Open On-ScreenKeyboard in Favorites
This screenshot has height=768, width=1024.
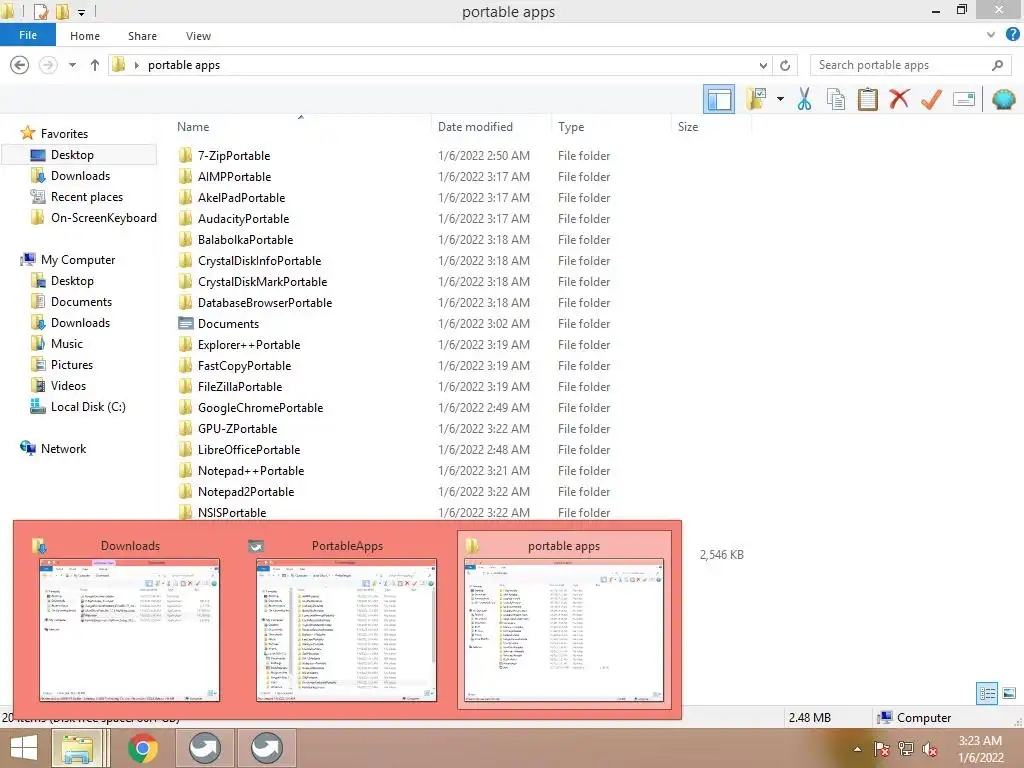coord(103,217)
